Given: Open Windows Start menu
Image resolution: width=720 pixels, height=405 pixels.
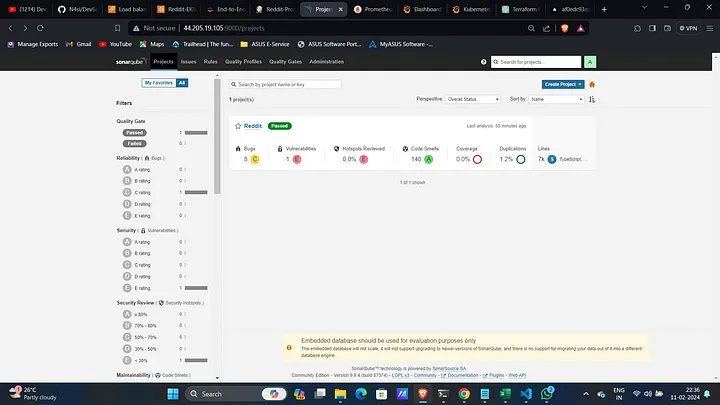Looking at the screenshot, I should click(173, 394).
